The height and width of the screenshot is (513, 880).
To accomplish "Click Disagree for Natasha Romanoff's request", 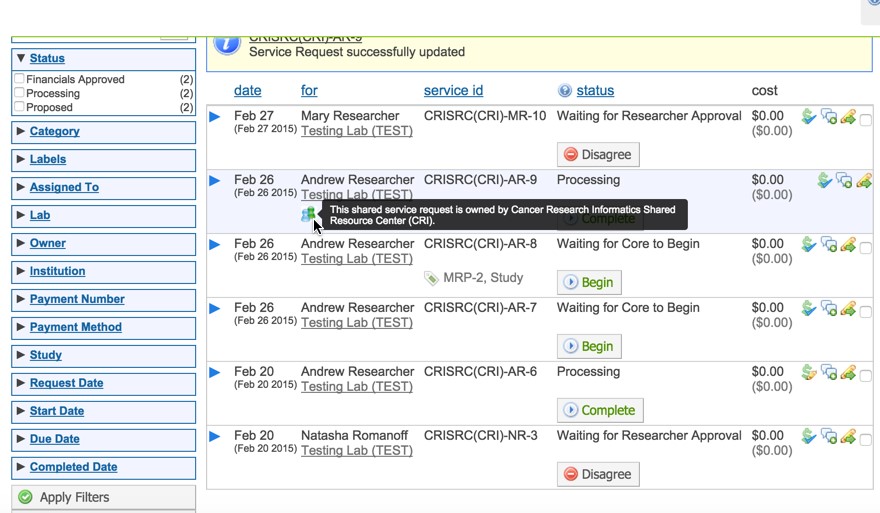I will 597,474.
